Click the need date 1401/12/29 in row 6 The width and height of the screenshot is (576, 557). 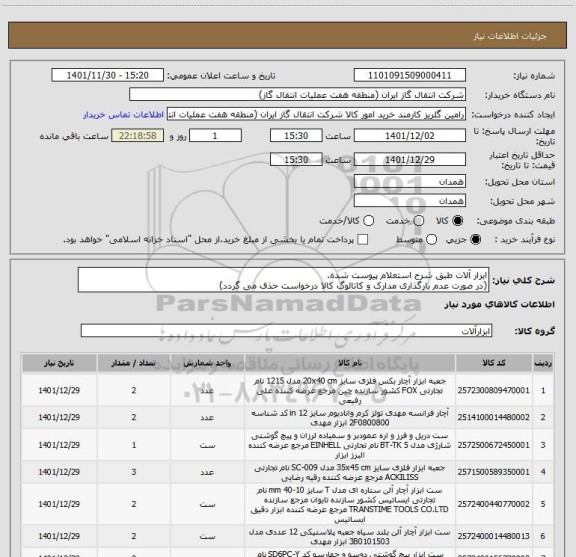59,536
